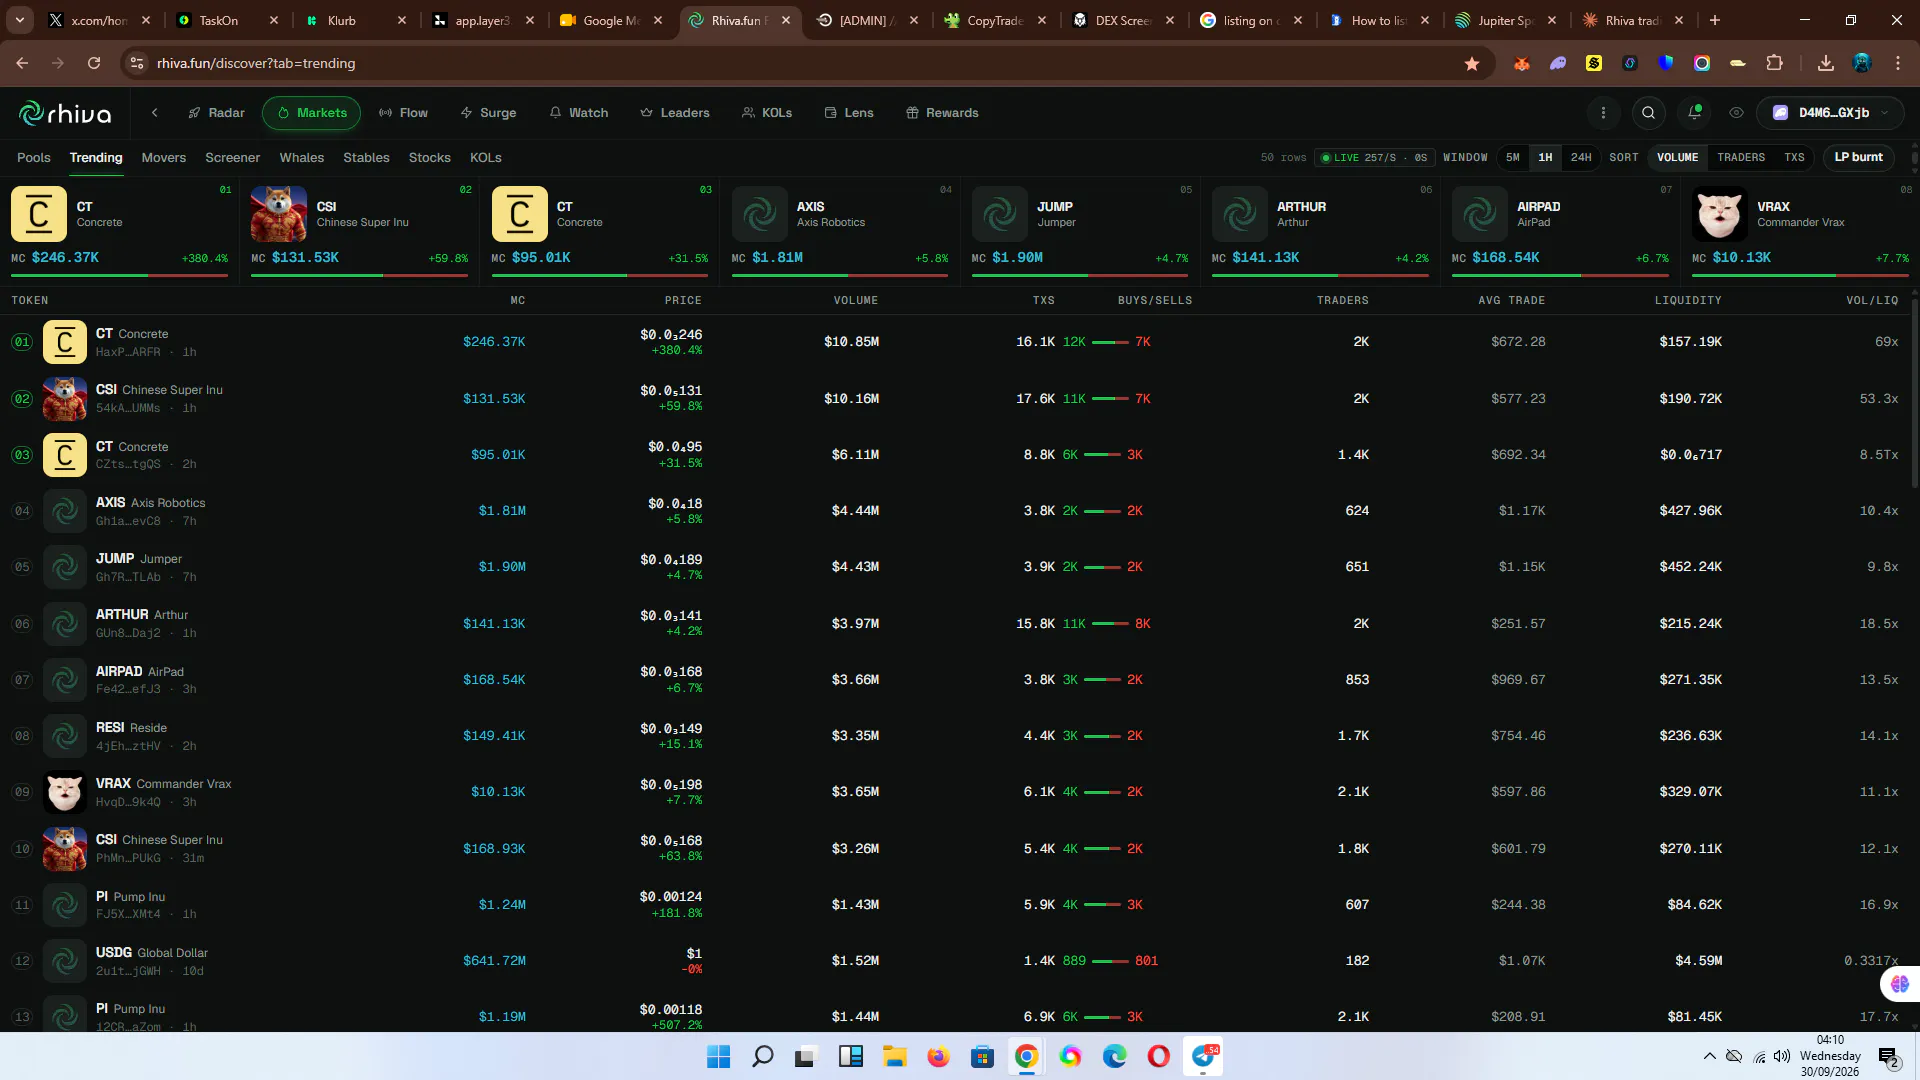Select the 24H window
1920x1080 pixels.
point(1581,158)
